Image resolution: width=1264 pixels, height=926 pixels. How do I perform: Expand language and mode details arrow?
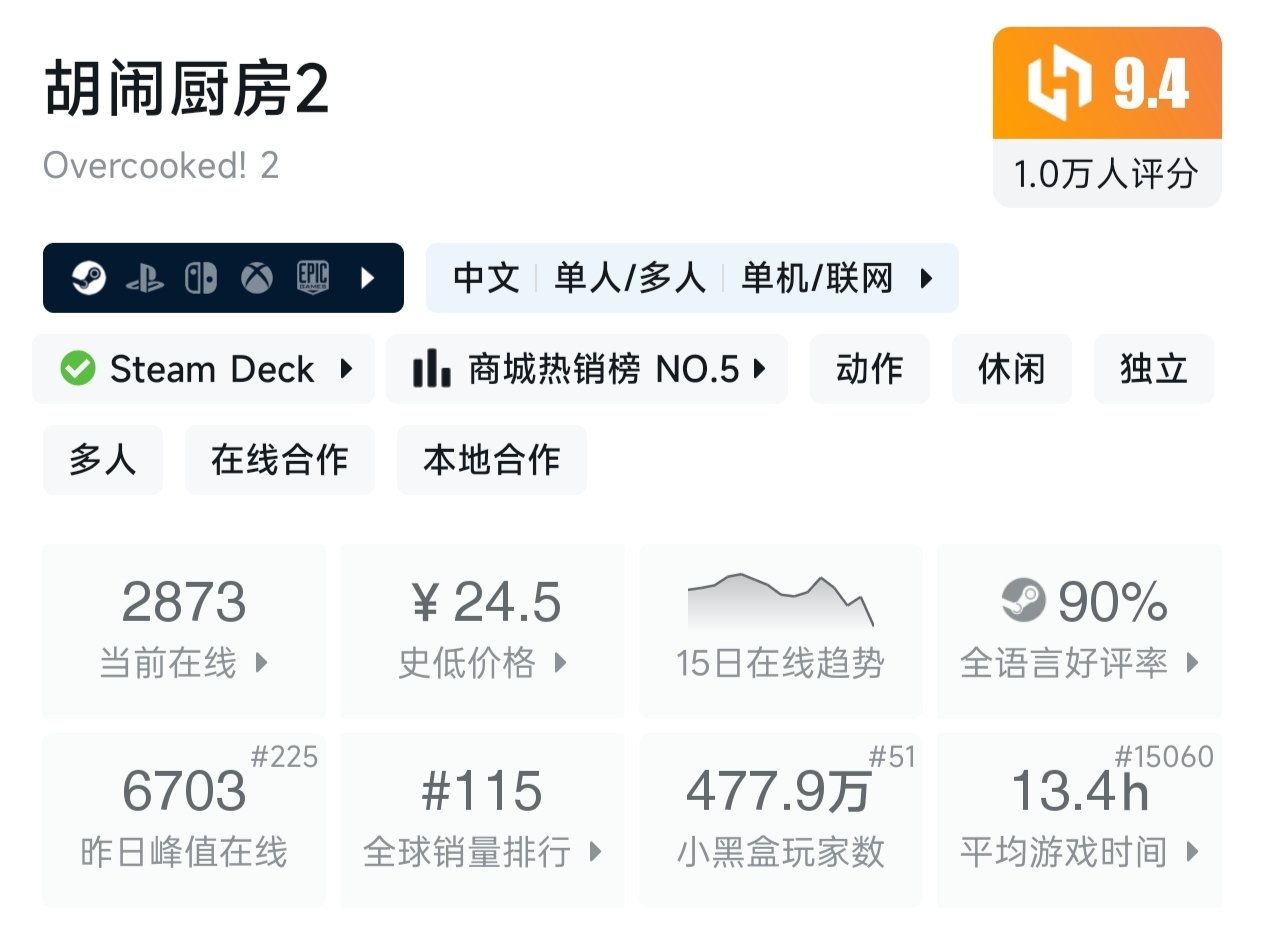coord(926,278)
